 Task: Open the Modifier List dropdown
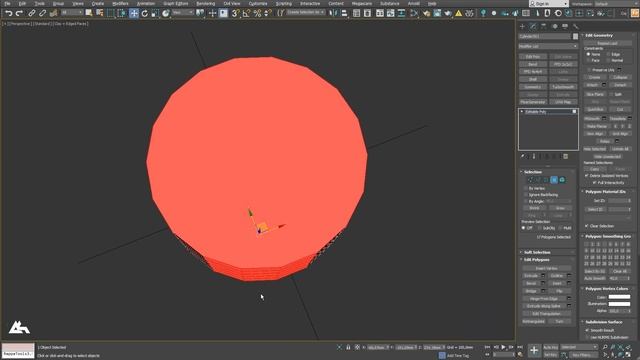point(548,46)
